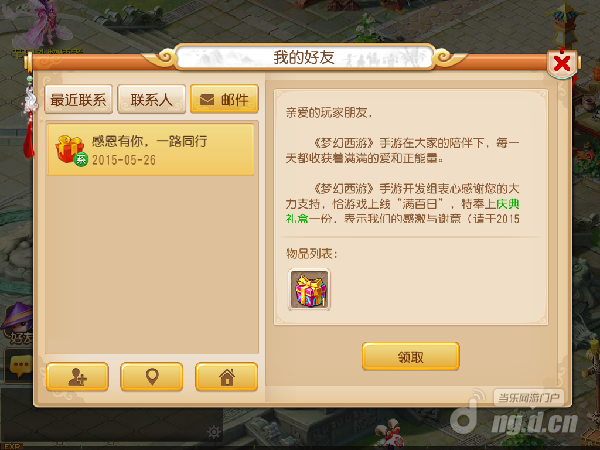Click the mail message body text
The height and width of the screenshot is (450, 600).
[x=403, y=166]
